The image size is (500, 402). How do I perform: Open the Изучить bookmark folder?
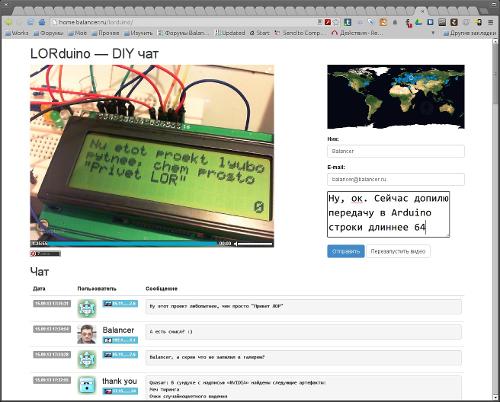tap(138, 33)
